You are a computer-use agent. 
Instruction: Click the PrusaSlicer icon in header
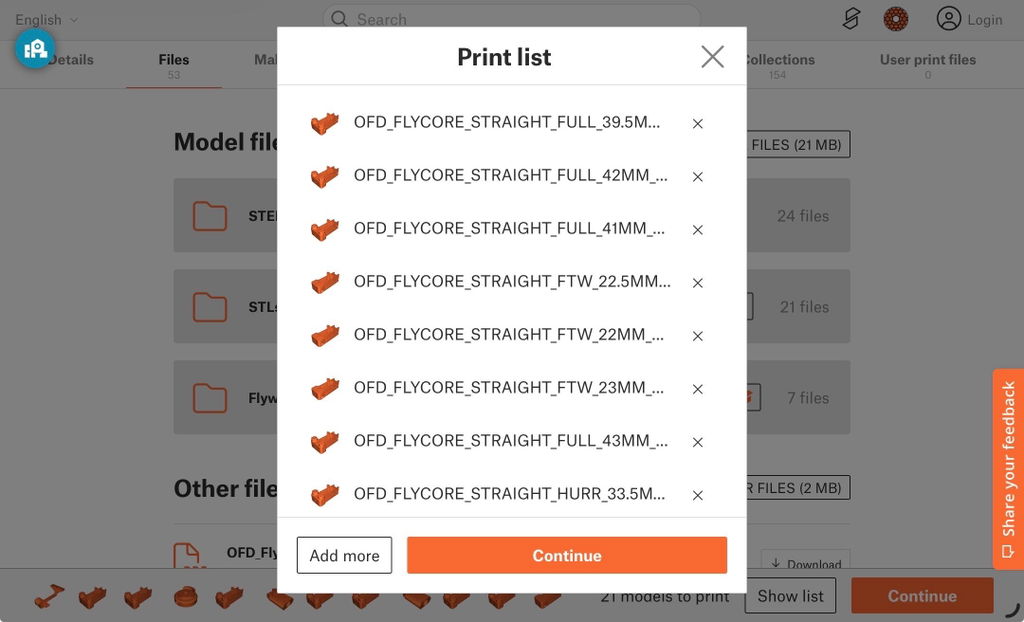coord(851,19)
